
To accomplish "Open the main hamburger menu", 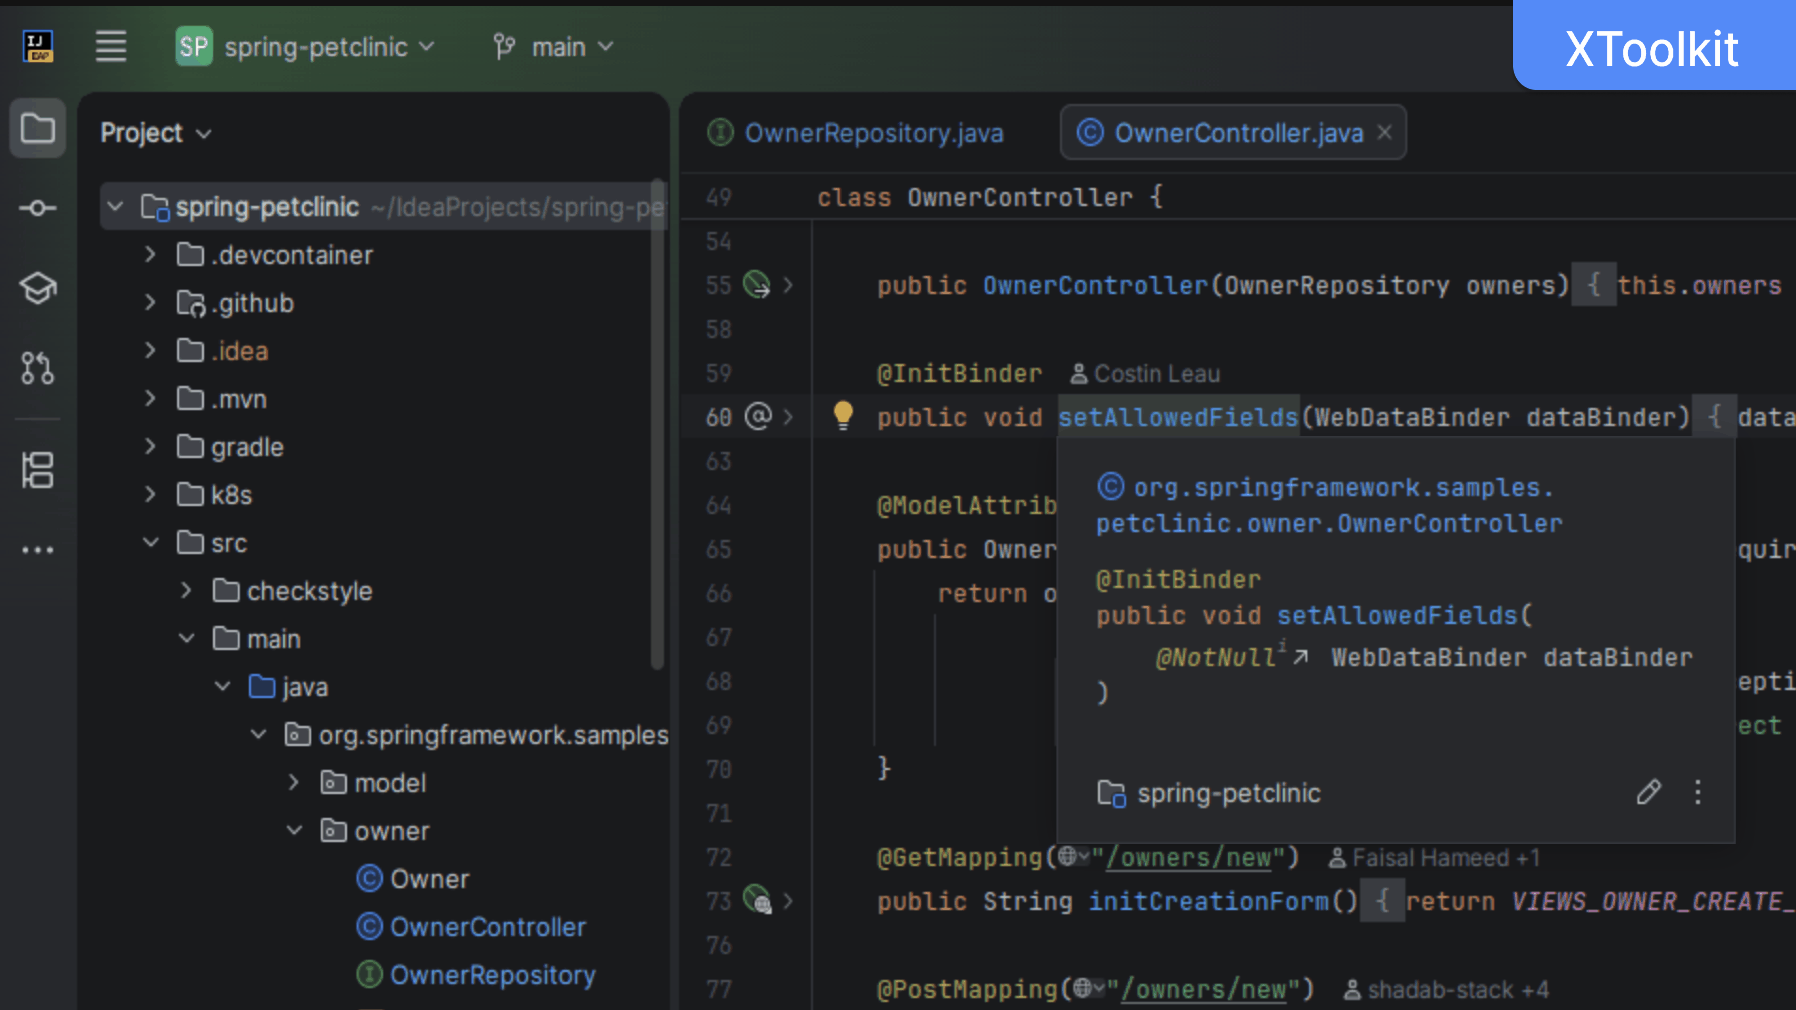I will point(111,46).
